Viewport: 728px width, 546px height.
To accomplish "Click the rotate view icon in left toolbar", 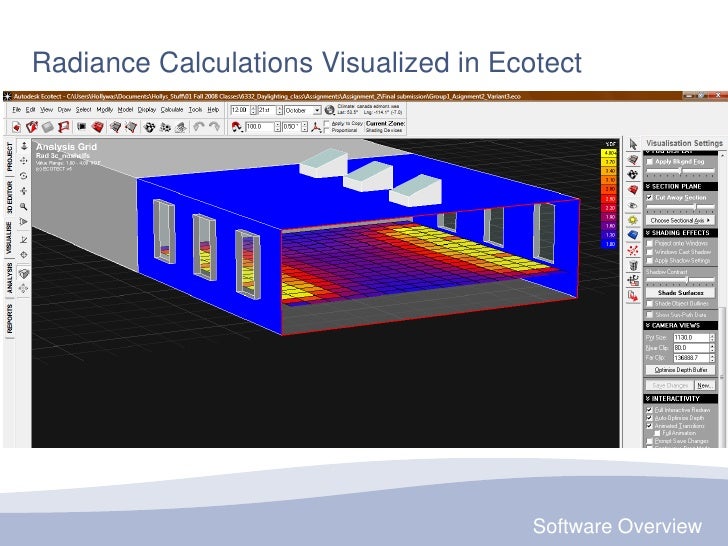I will tap(24, 176).
